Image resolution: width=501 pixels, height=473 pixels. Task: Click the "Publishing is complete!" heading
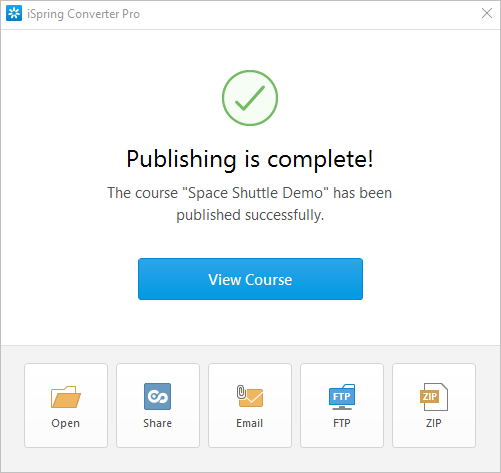[250, 159]
